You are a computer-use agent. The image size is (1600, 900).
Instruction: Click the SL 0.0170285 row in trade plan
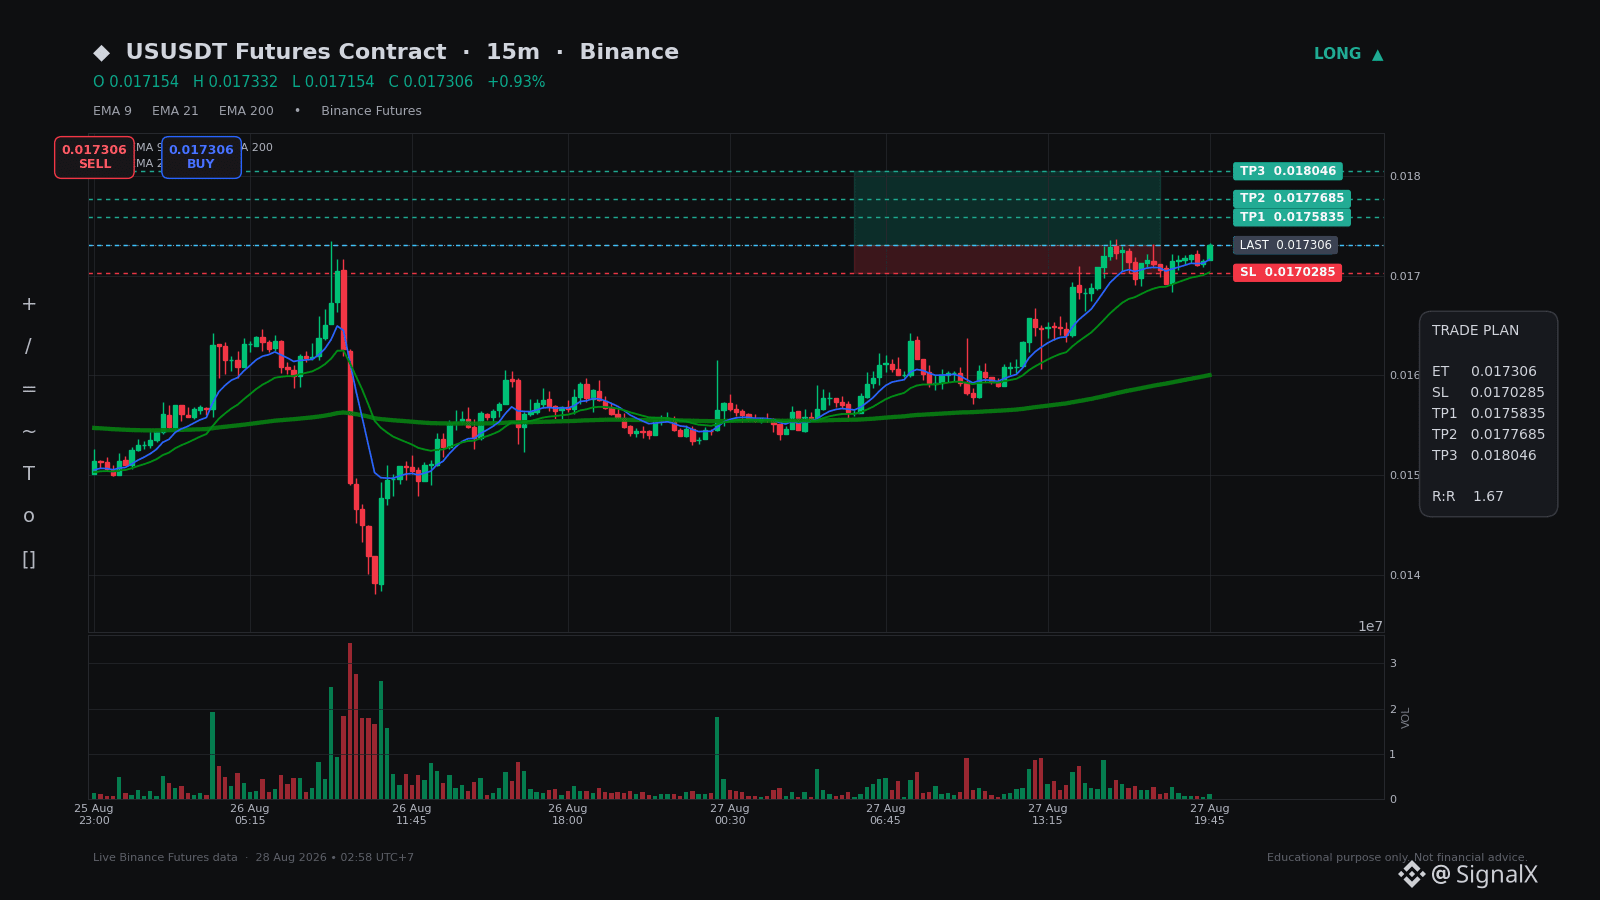coord(1488,393)
